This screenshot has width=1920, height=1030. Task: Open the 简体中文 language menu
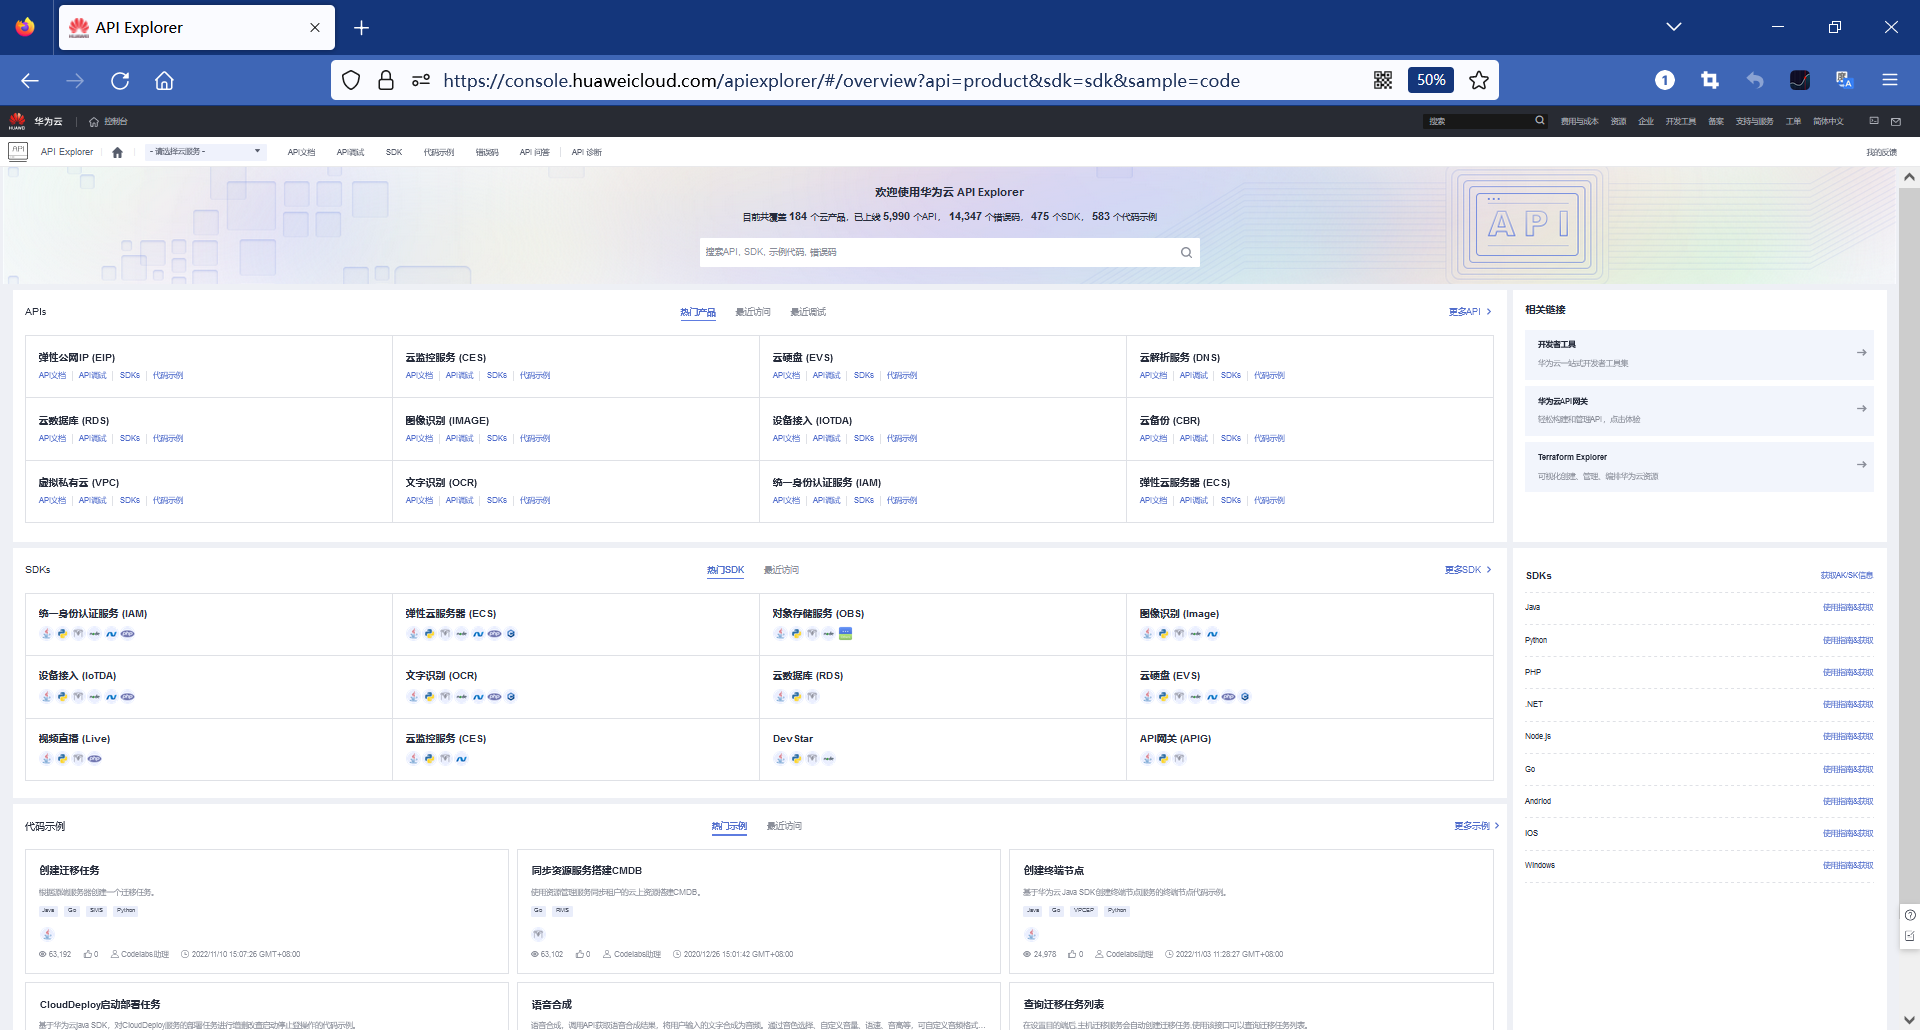point(1828,121)
